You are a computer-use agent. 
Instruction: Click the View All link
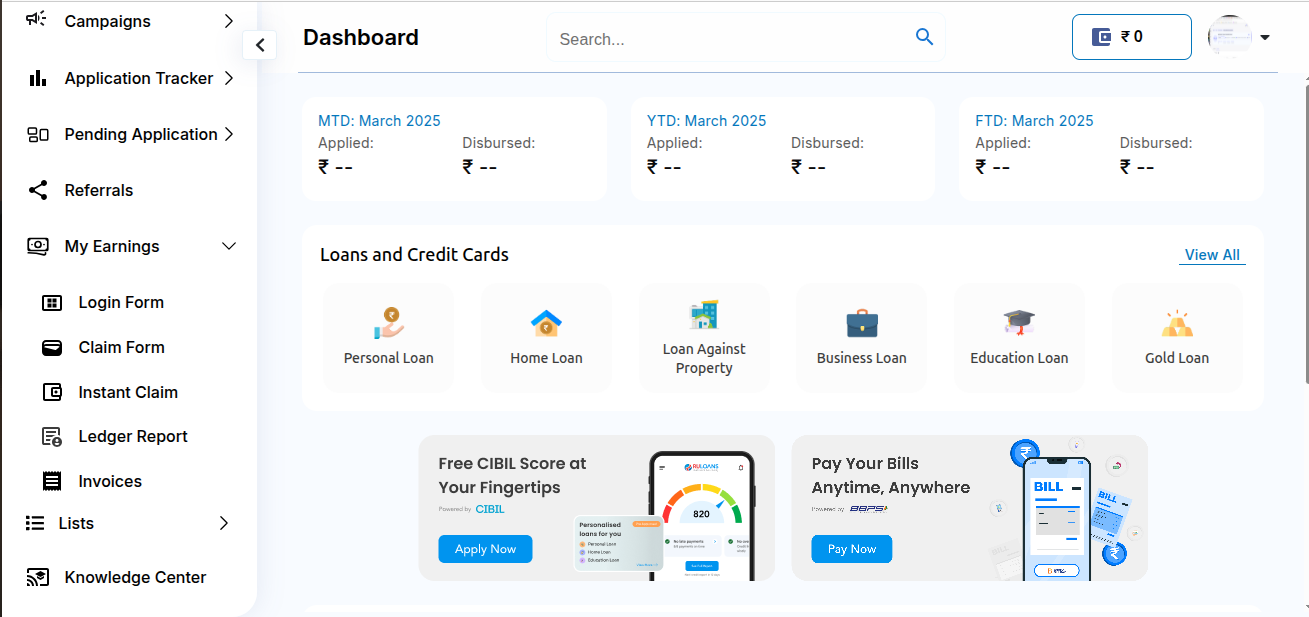coord(1212,255)
